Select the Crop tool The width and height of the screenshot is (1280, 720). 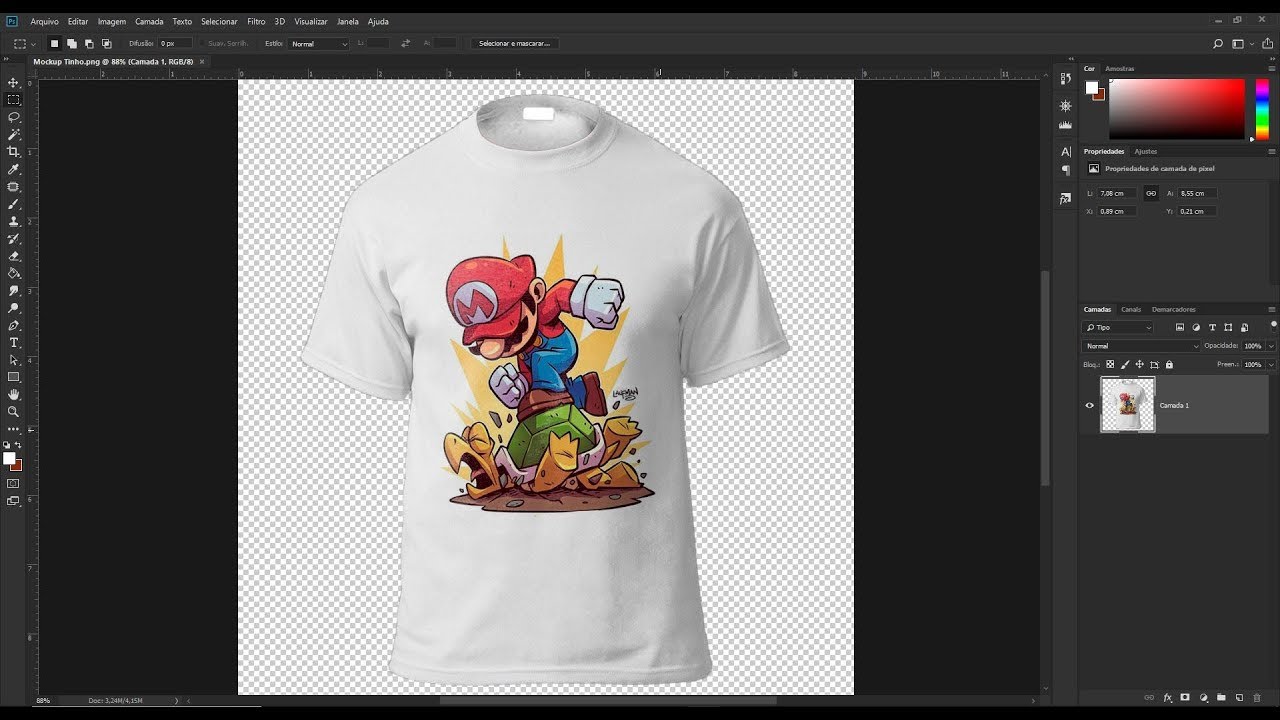click(x=14, y=151)
